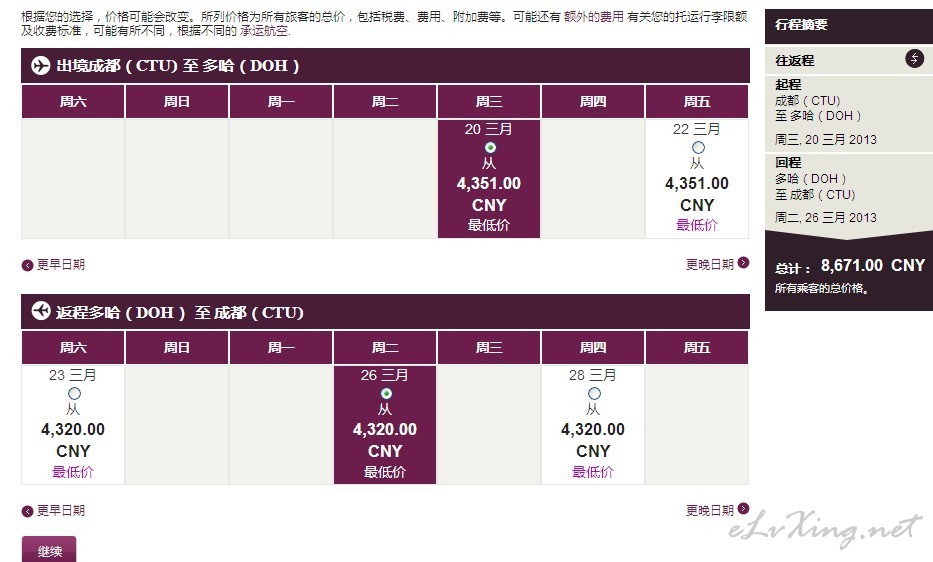The height and width of the screenshot is (562, 933).
Task: Click the 继续 continue button
Action: (x=49, y=551)
